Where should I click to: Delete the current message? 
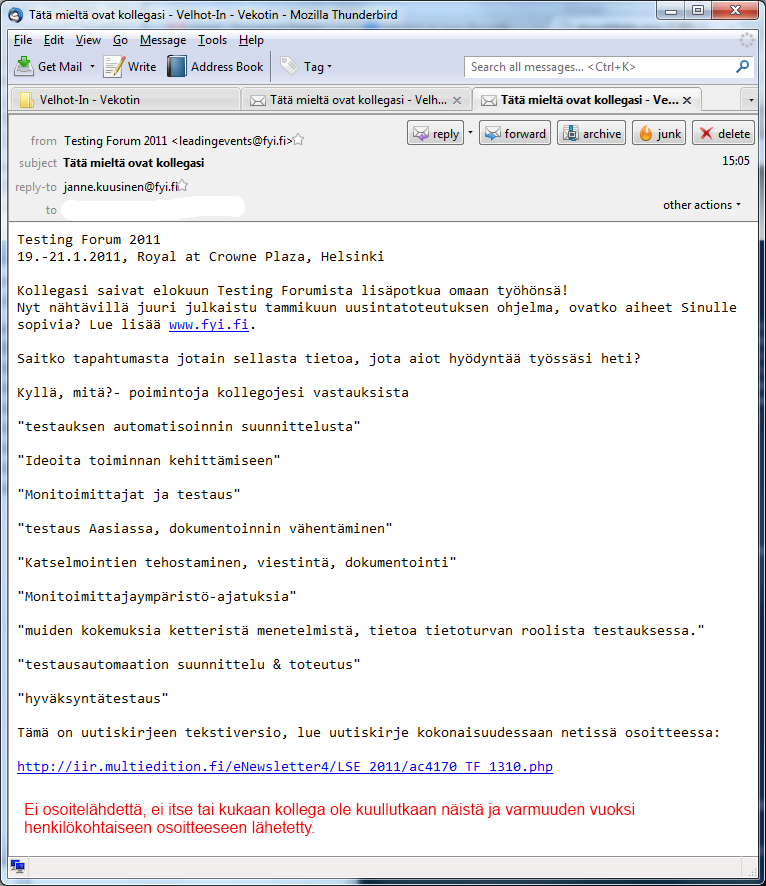click(x=723, y=134)
